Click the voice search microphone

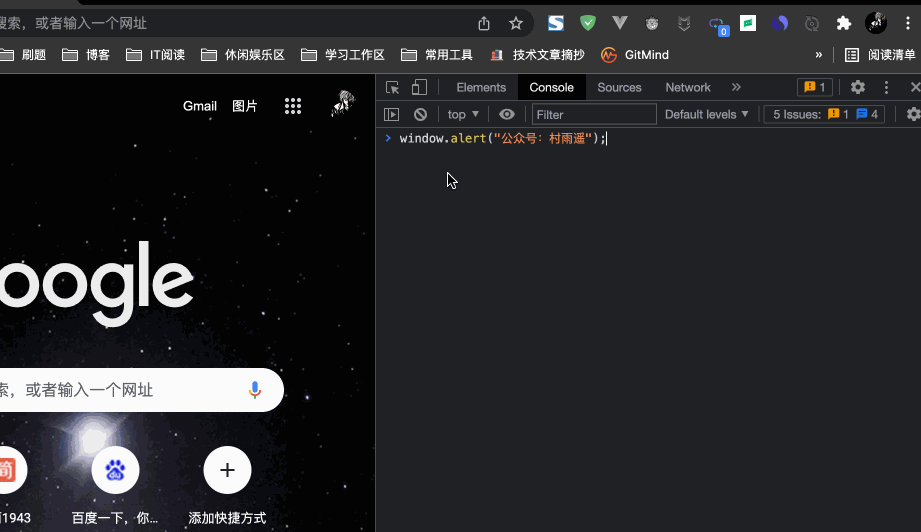[x=255, y=390]
